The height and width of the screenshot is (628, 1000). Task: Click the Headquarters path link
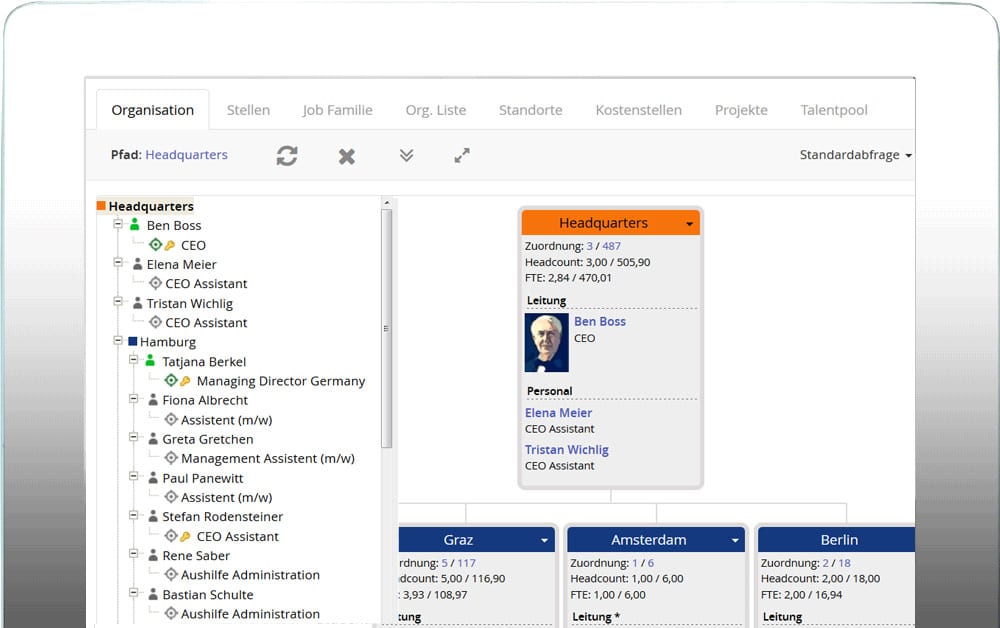(186, 154)
